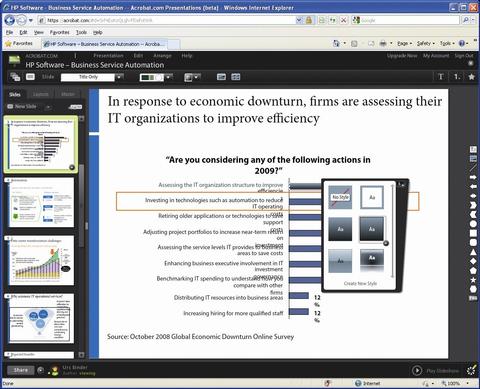Select the third slide thumbnail with chart
The width and height of the screenshot is (480, 389).
coord(41,261)
